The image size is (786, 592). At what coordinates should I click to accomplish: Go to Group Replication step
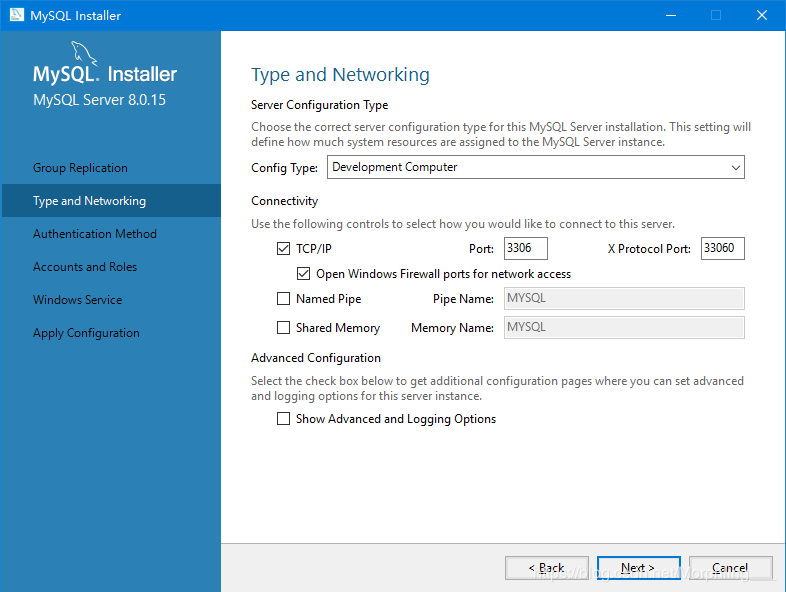[x=80, y=168]
